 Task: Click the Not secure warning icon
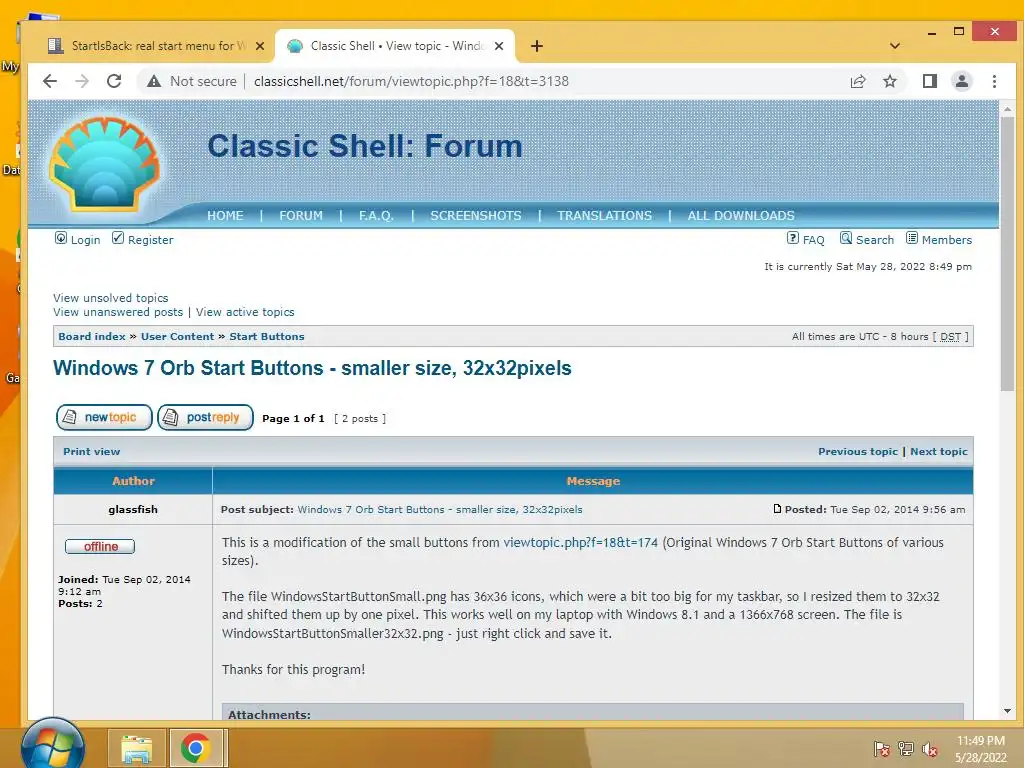pyautogui.click(x=153, y=81)
